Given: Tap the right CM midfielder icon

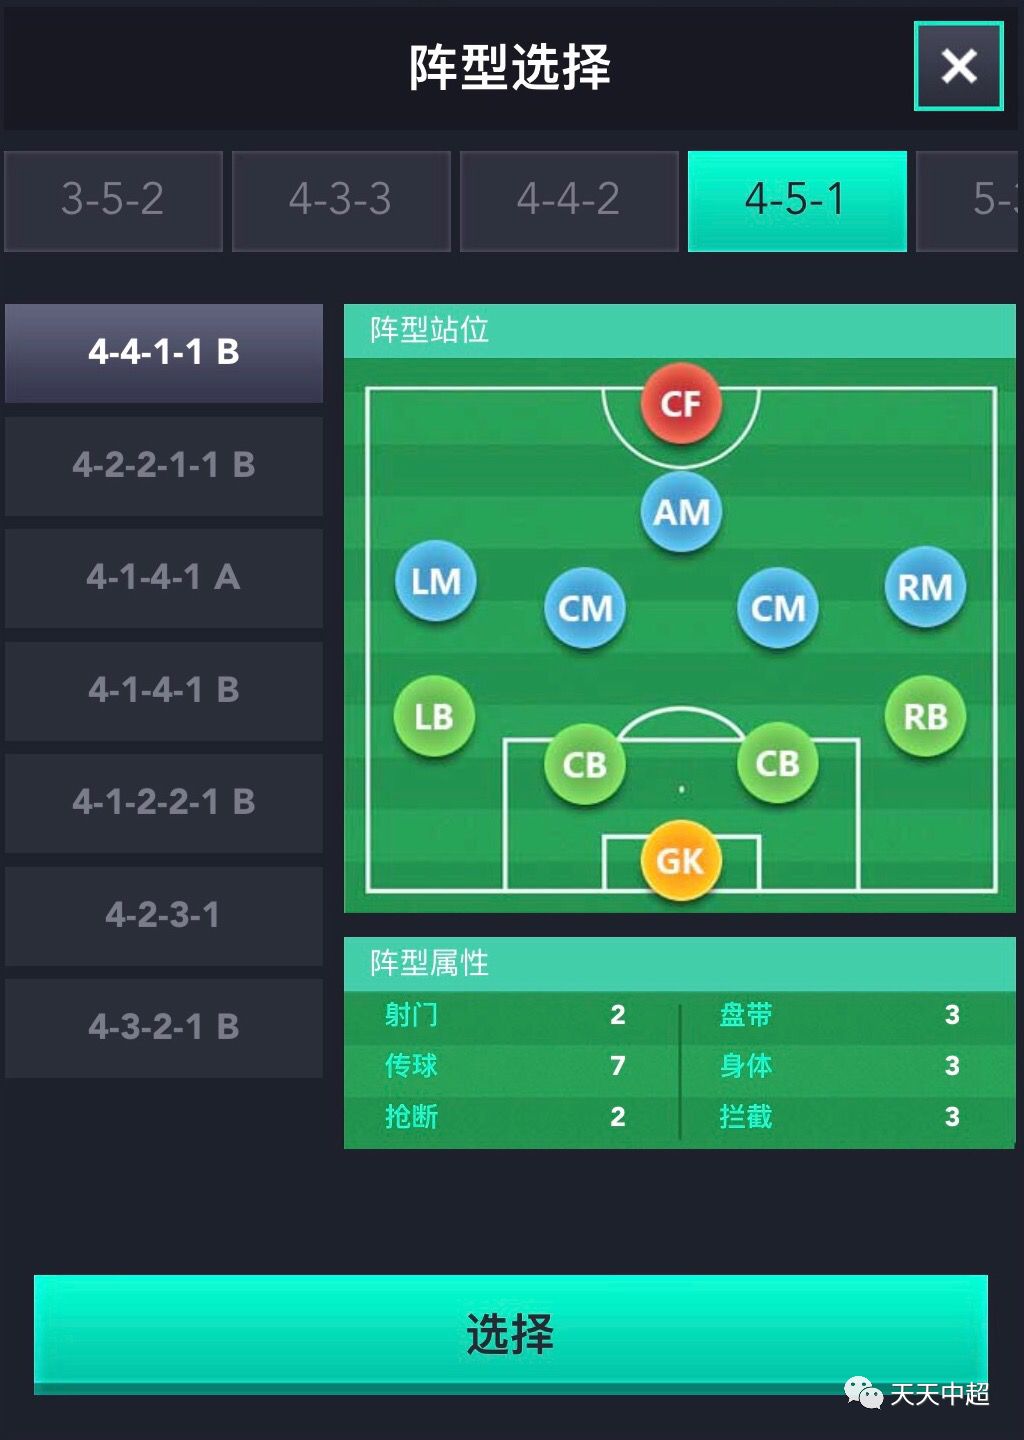Looking at the screenshot, I should (x=777, y=608).
